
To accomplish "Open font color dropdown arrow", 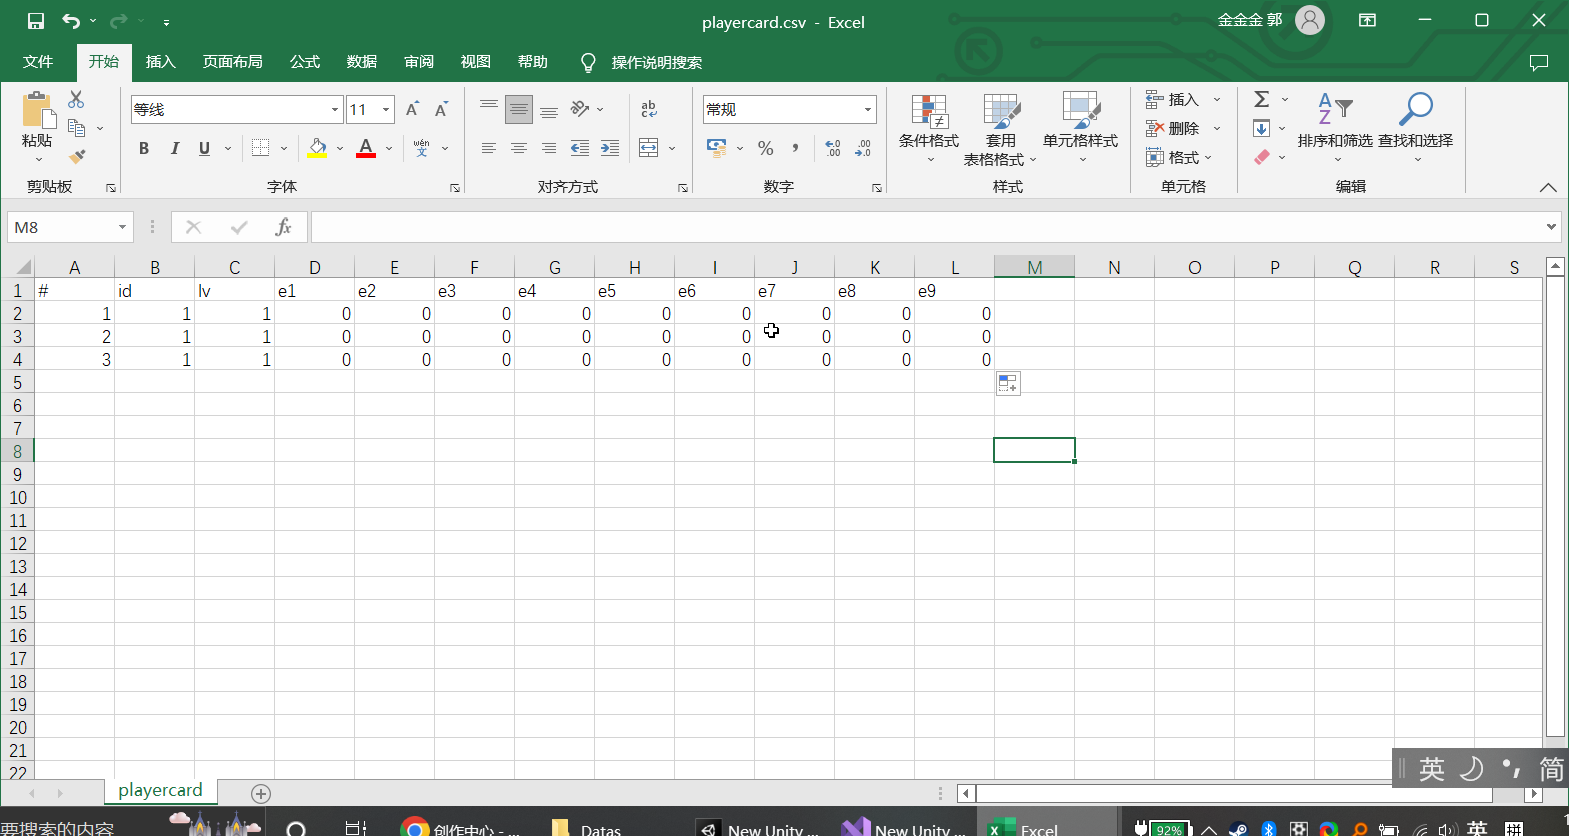I will [389, 148].
